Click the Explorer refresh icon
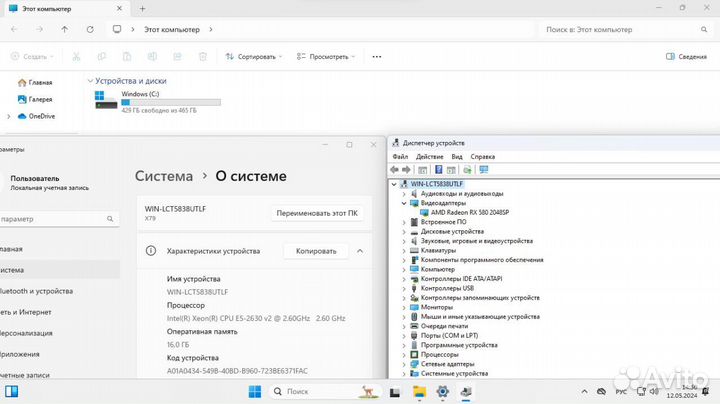The width and height of the screenshot is (720, 404). click(90, 29)
